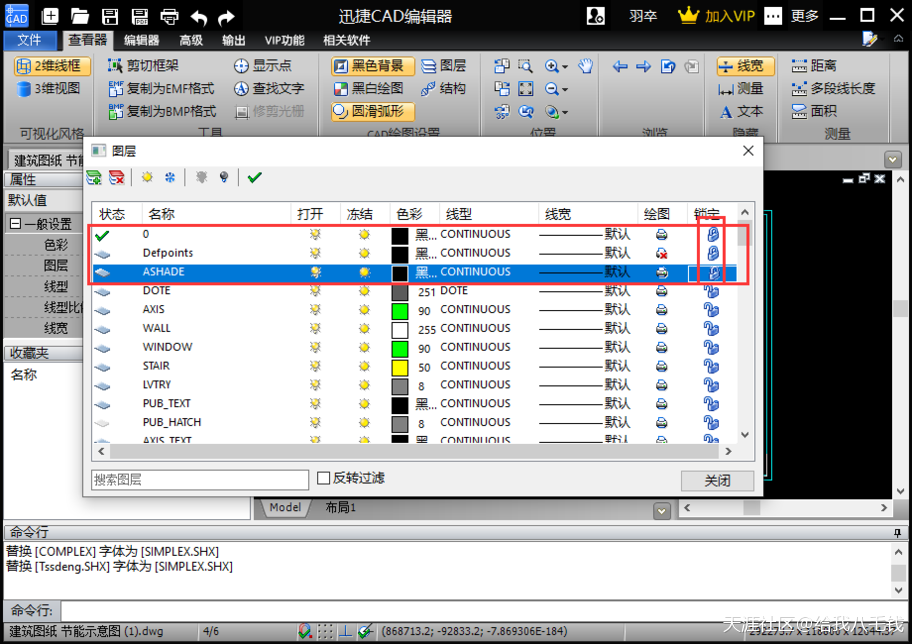Go to previous view with left arrow
This screenshot has height=644, width=912.
[620, 66]
